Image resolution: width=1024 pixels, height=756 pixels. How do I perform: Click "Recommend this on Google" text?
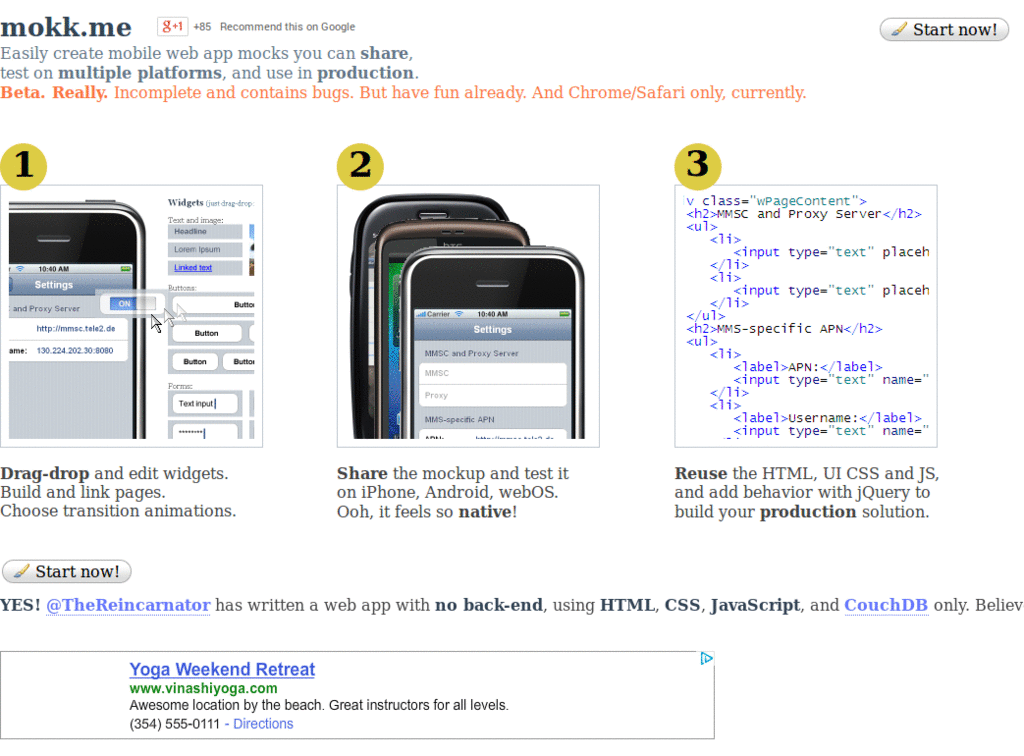[x=287, y=27]
